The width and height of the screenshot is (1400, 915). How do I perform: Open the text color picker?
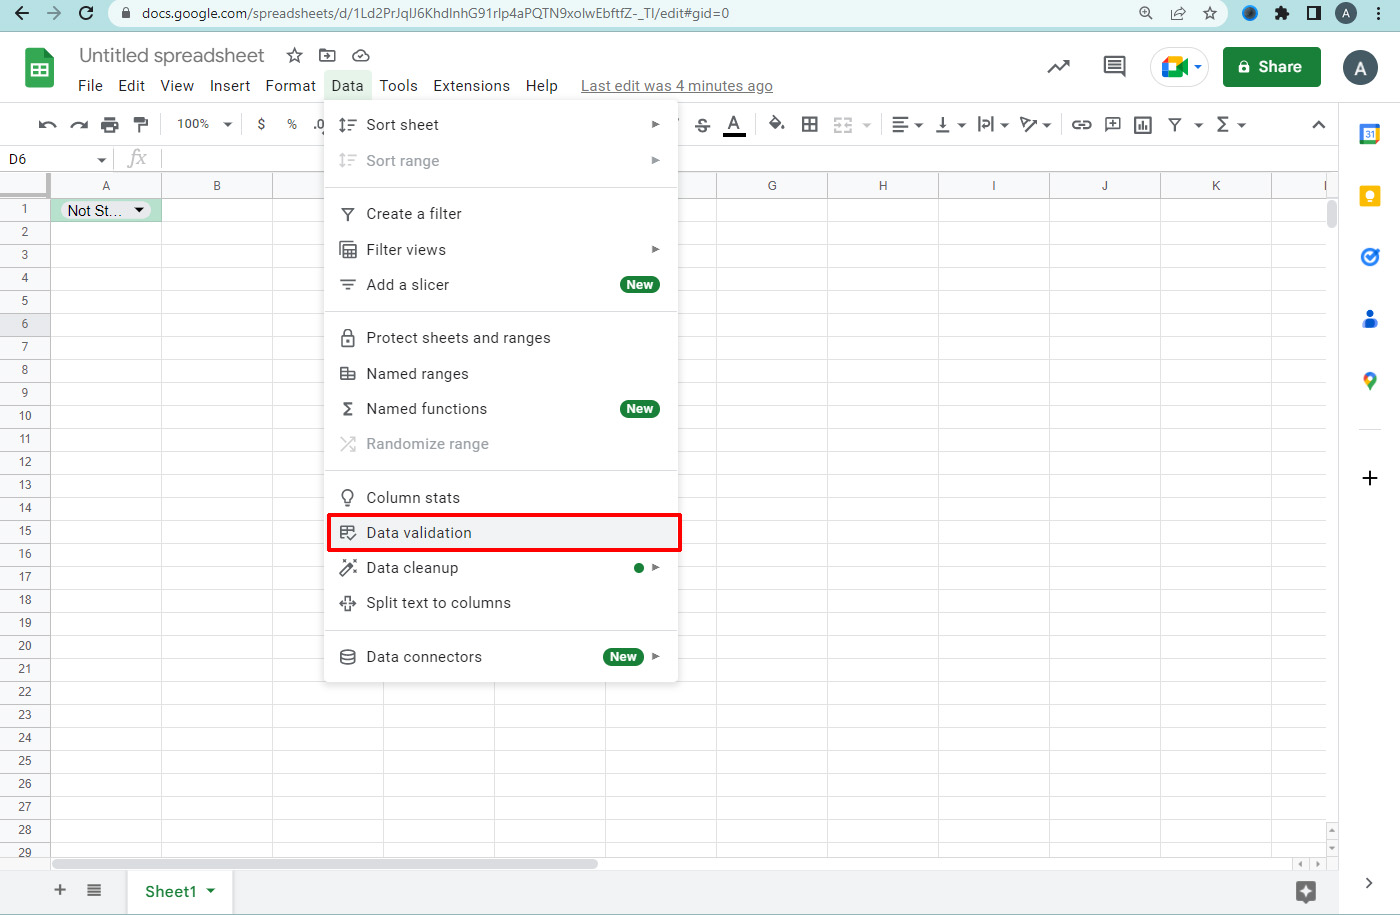point(734,125)
